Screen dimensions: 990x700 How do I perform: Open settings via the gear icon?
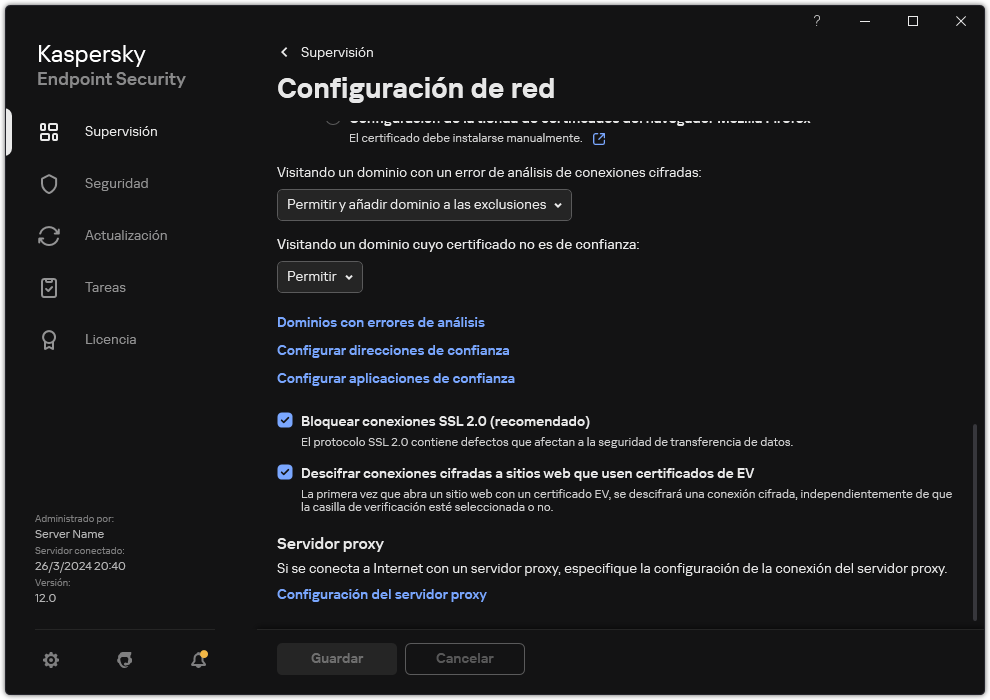(50, 660)
